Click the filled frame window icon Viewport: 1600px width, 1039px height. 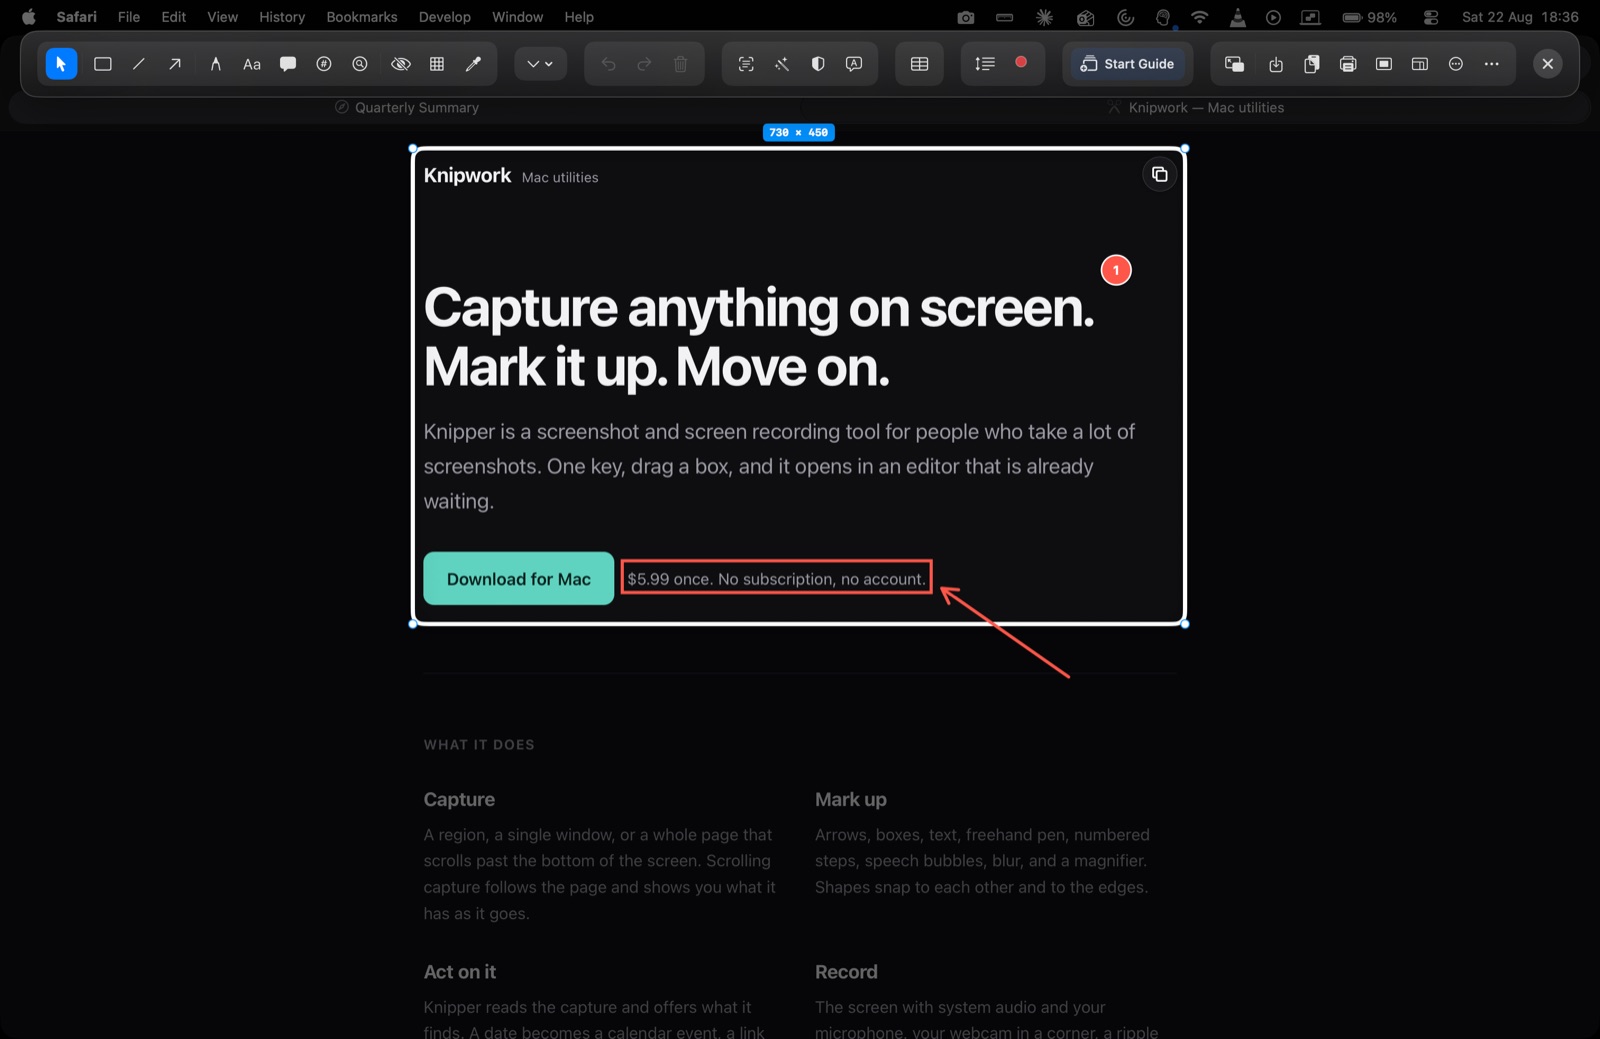click(x=1384, y=64)
